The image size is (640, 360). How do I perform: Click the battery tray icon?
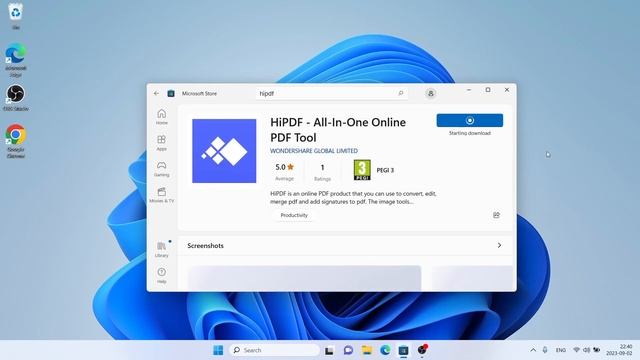point(597,350)
